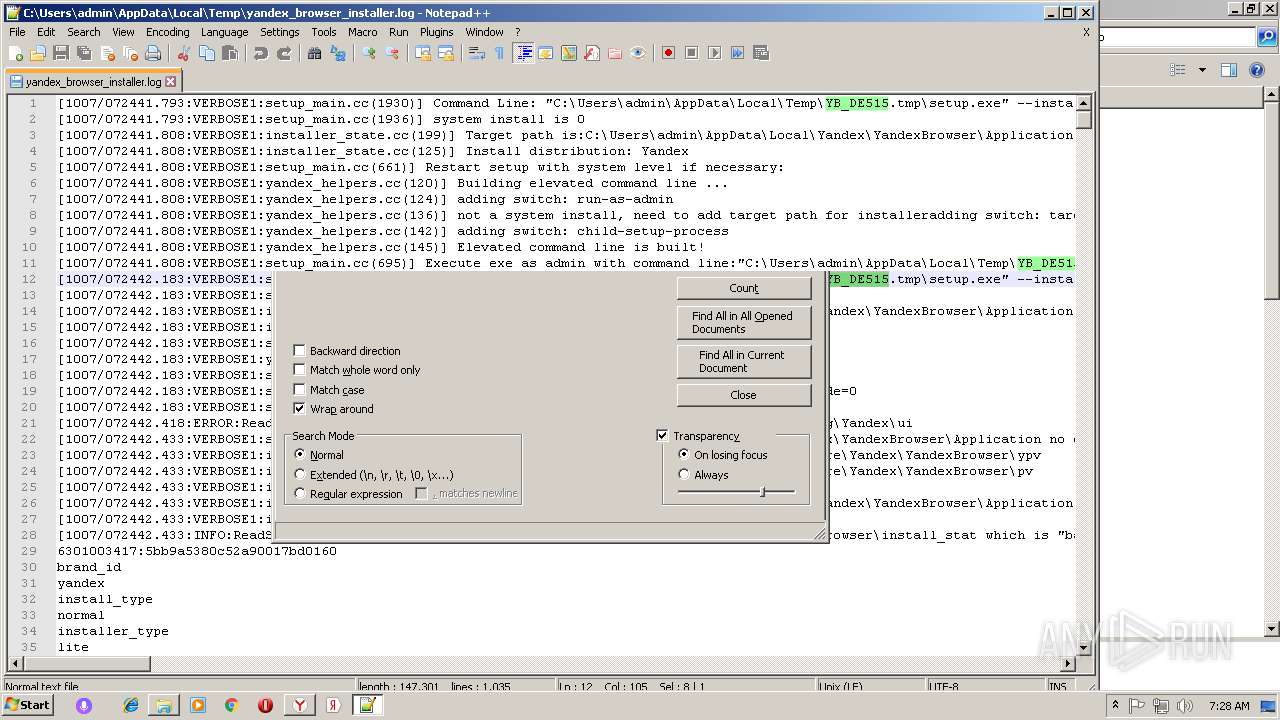Image resolution: width=1280 pixels, height=720 pixels.
Task: Check the Backward direction option
Action: pos(299,351)
